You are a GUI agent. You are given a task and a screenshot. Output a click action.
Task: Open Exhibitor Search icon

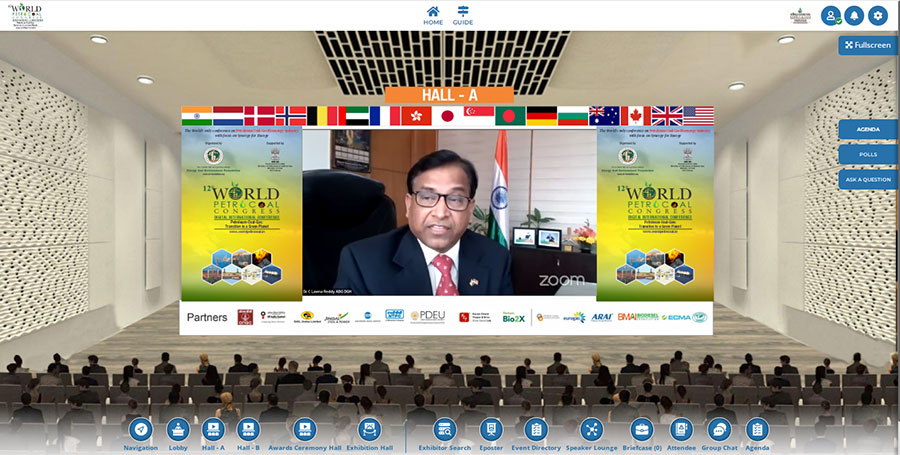tap(445, 429)
